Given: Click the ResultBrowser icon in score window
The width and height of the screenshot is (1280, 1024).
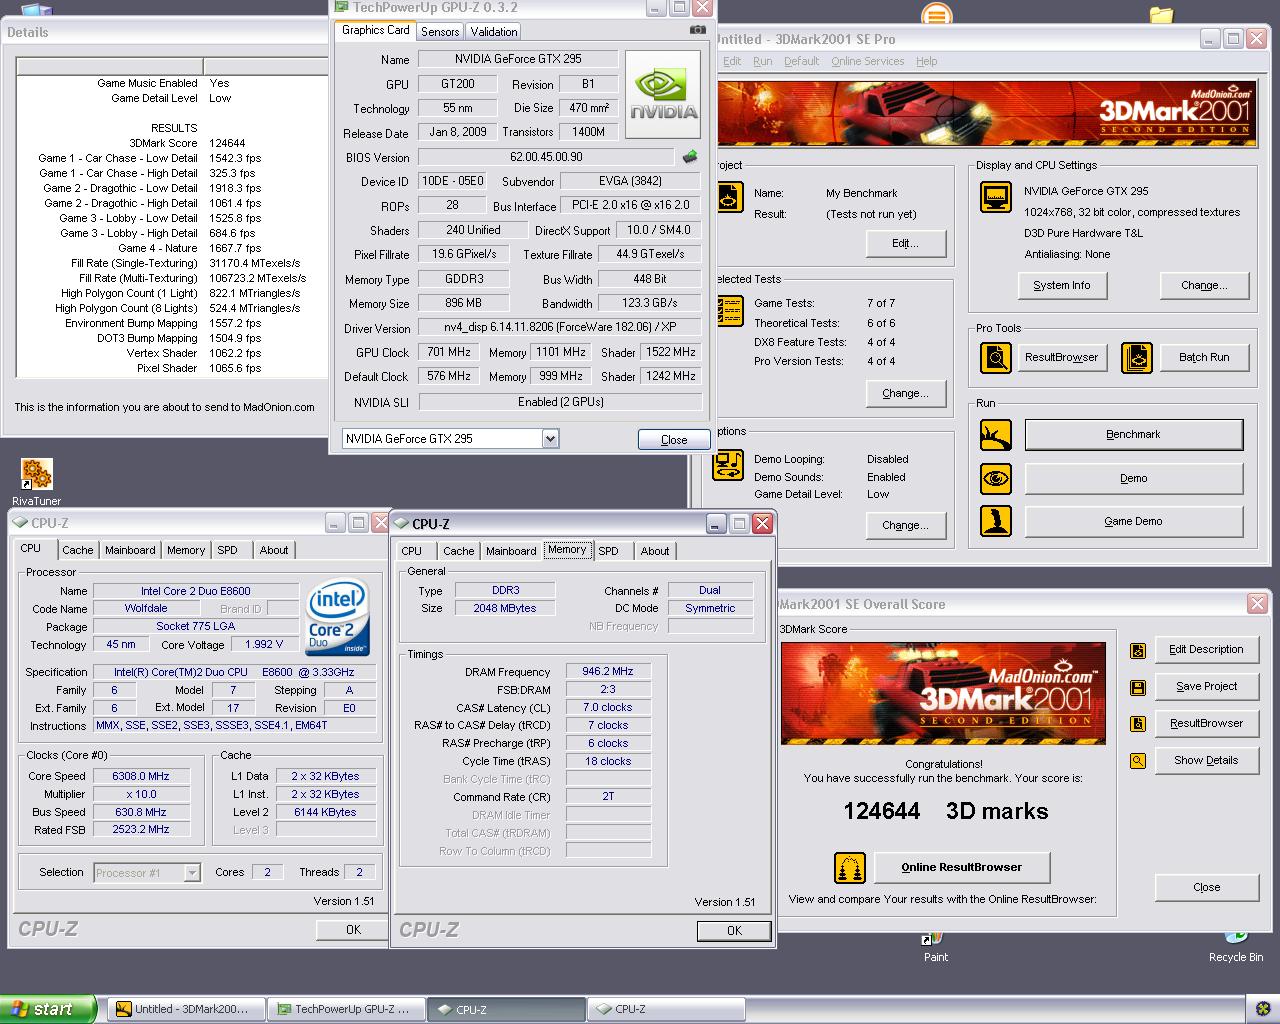Looking at the screenshot, I should [1138, 724].
